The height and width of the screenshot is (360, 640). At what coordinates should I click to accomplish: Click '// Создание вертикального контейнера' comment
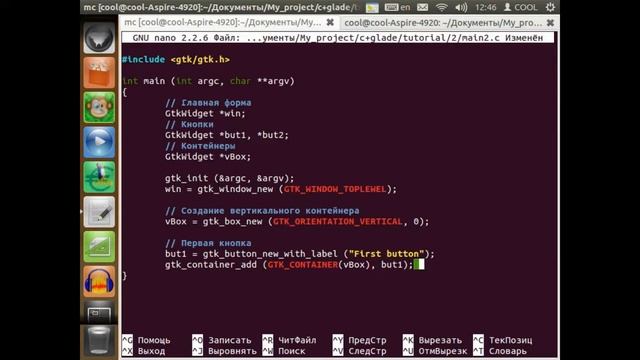[x=262, y=211]
